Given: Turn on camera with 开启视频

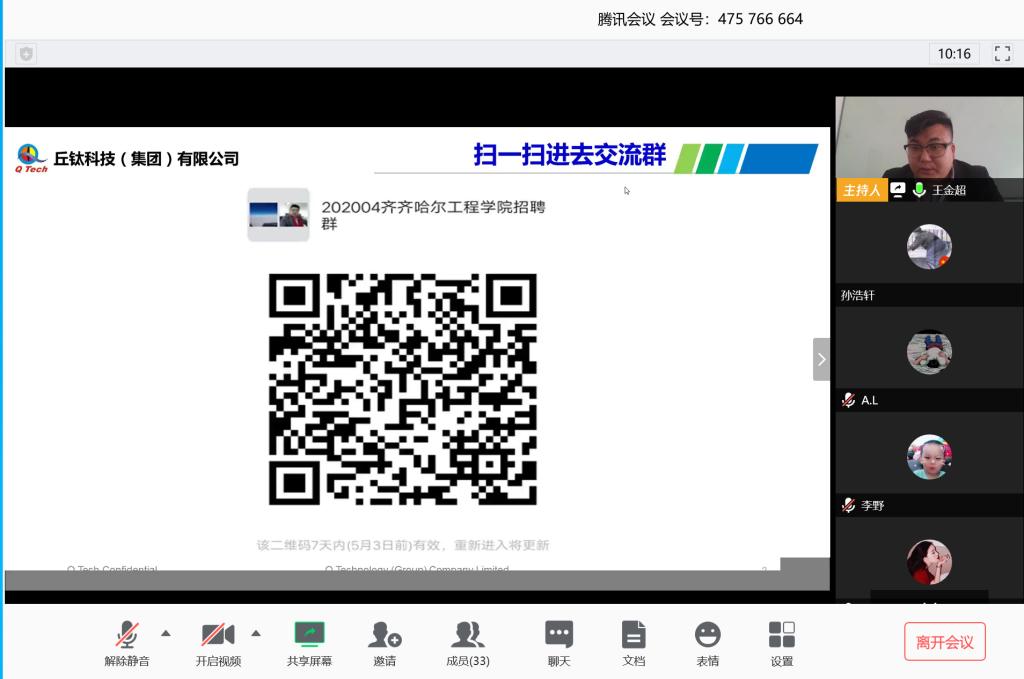Looking at the screenshot, I should coord(218,642).
